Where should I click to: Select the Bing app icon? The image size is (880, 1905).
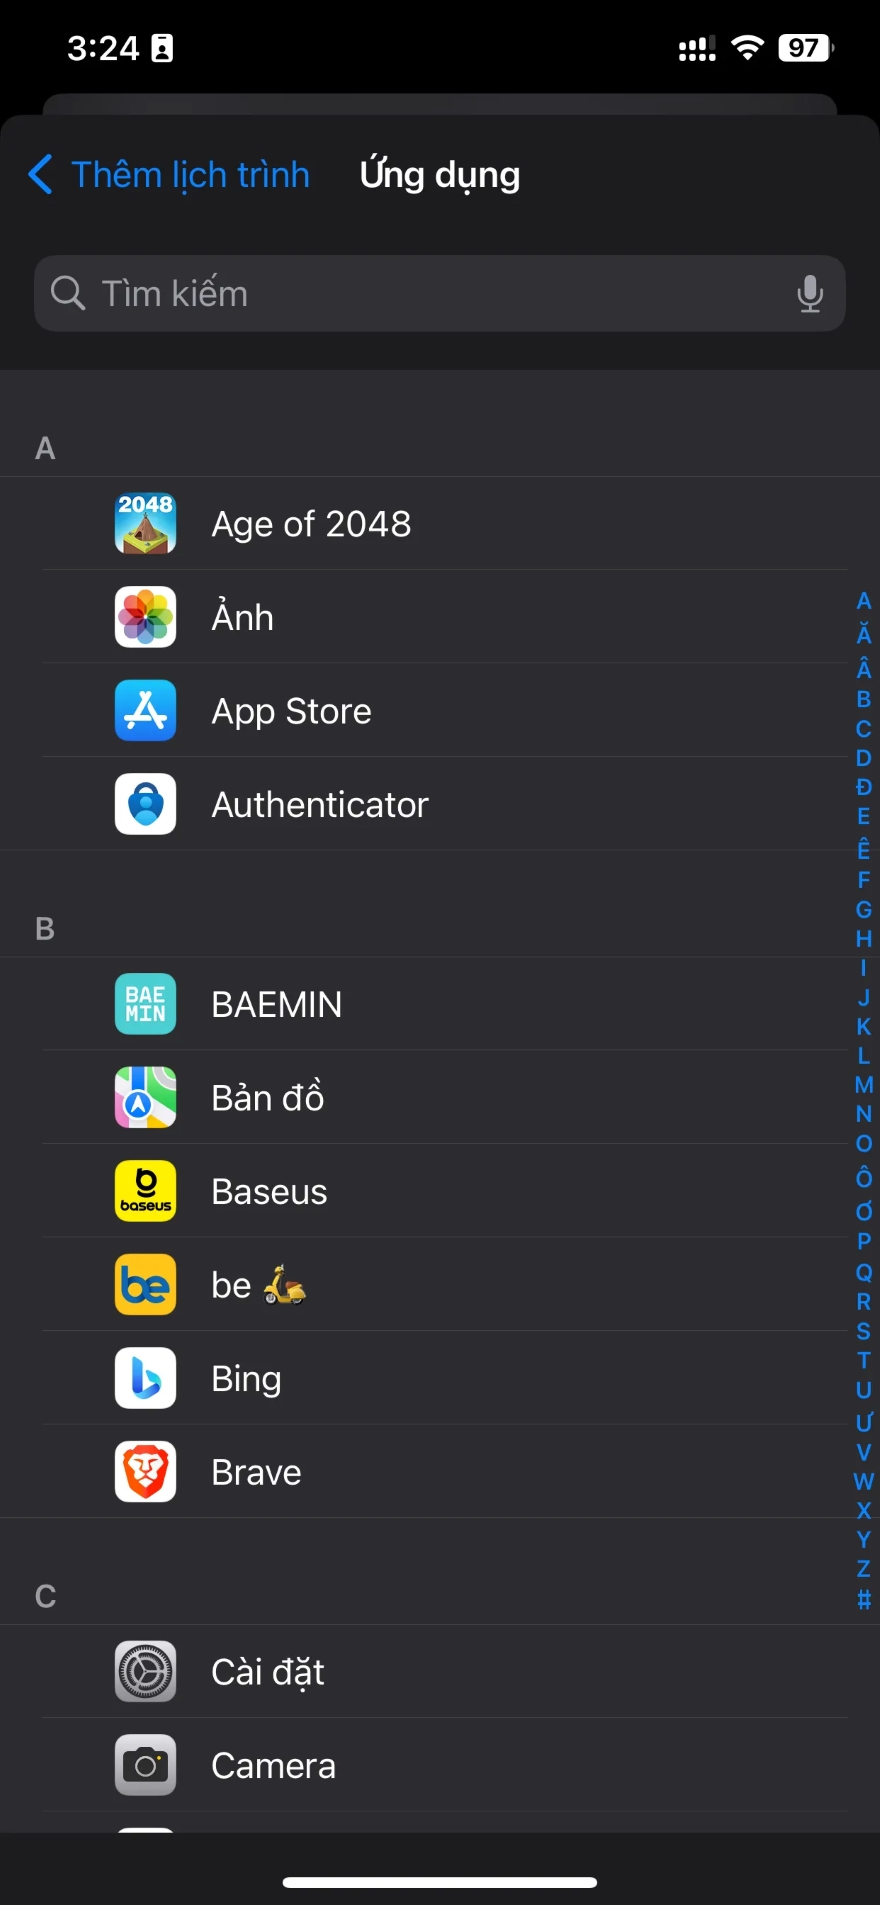click(145, 1378)
